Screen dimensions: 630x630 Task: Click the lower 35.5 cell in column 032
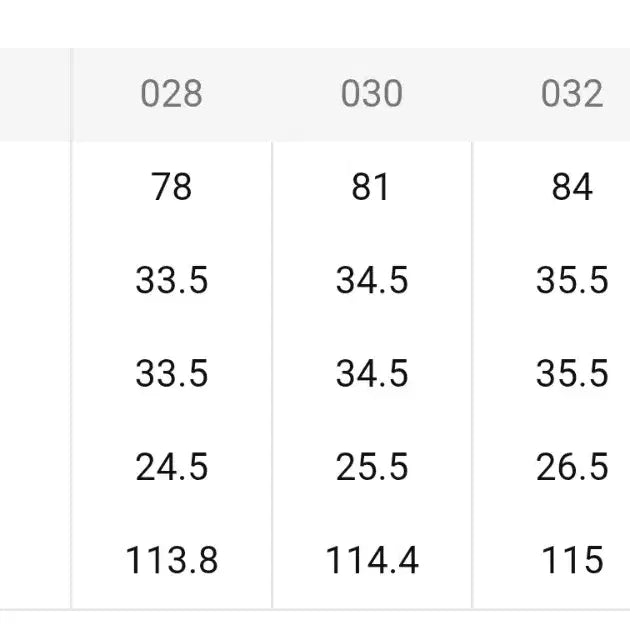click(571, 374)
